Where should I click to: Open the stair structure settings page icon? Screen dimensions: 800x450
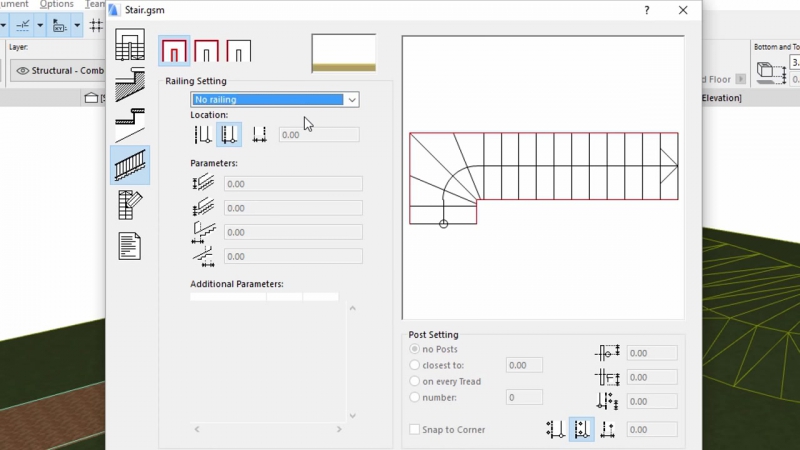(x=130, y=86)
